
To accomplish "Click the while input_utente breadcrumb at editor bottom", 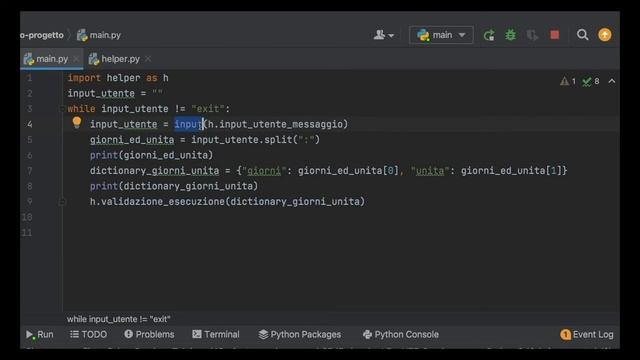I will click(x=119, y=319).
